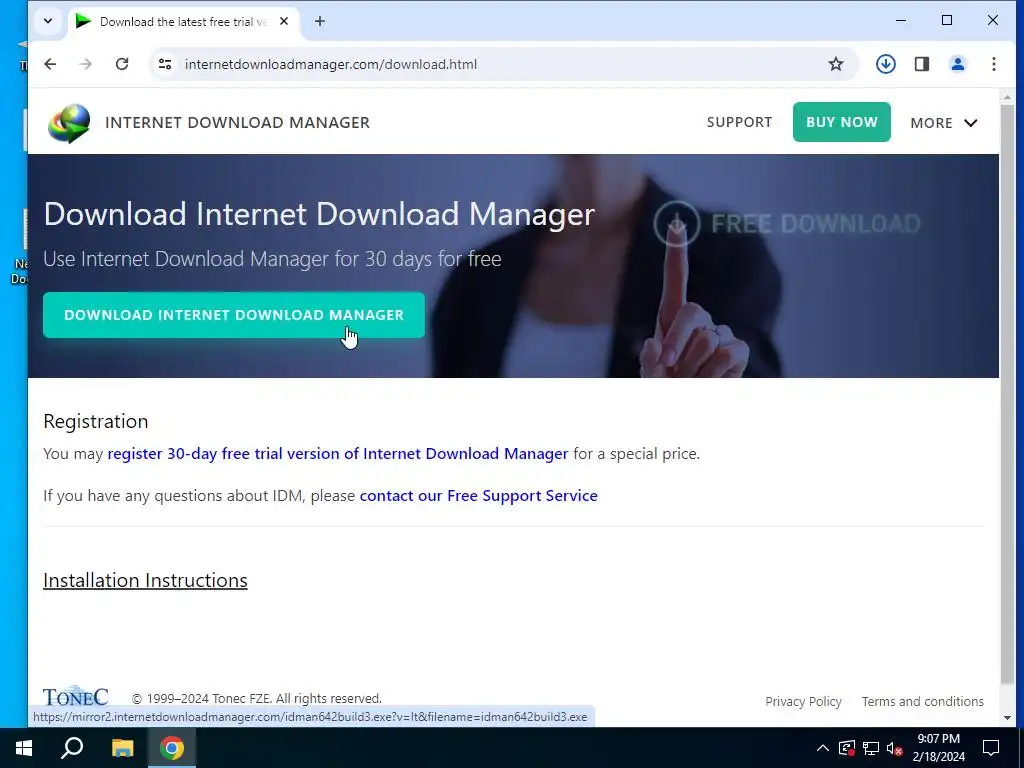This screenshot has height=768, width=1024.
Task: Show hidden system tray icons
Action: [823, 748]
